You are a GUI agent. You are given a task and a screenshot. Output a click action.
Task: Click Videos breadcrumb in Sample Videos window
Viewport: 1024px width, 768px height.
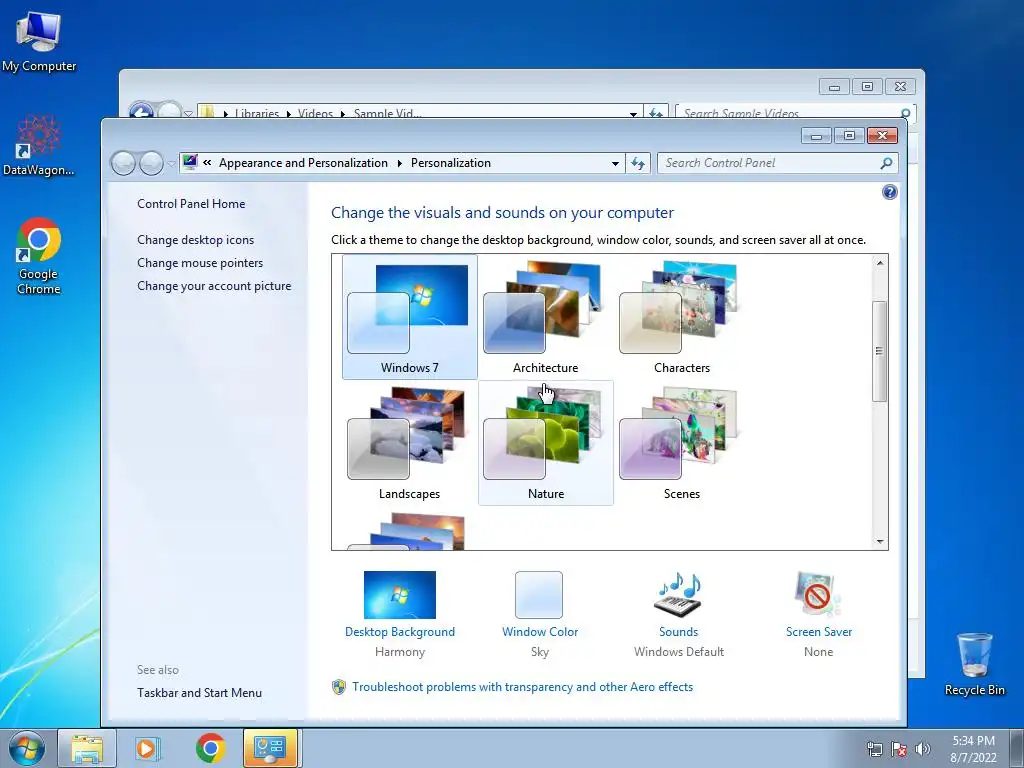point(315,113)
